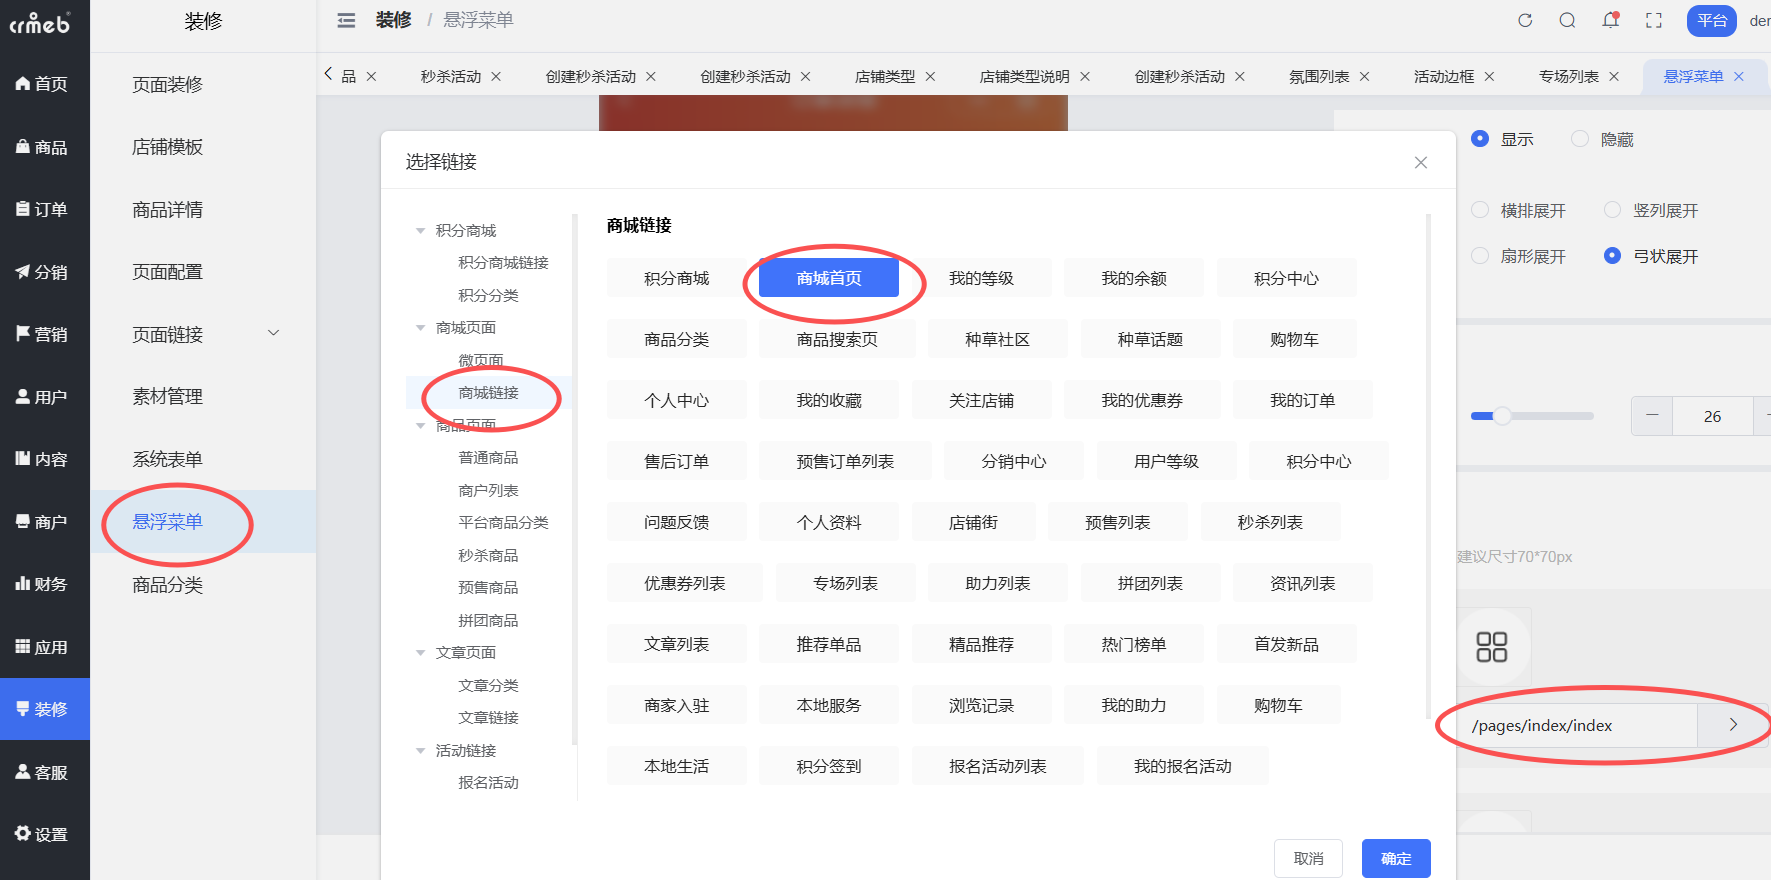Click the size slider handle
The width and height of the screenshot is (1771, 880).
tap(1502, 416)
